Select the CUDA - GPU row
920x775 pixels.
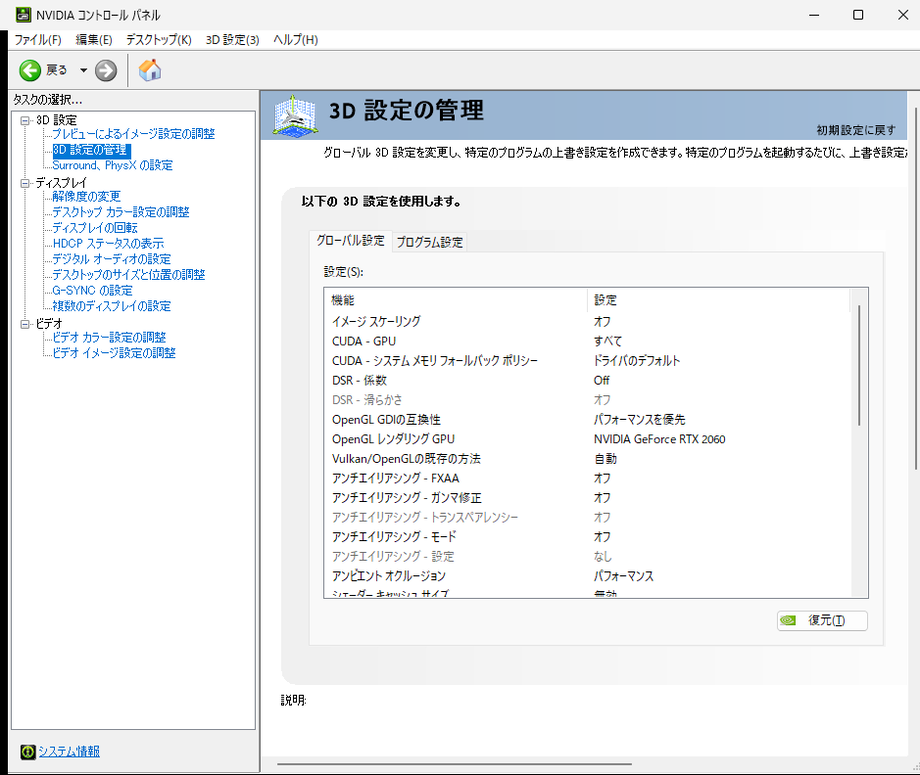[587, 341]
